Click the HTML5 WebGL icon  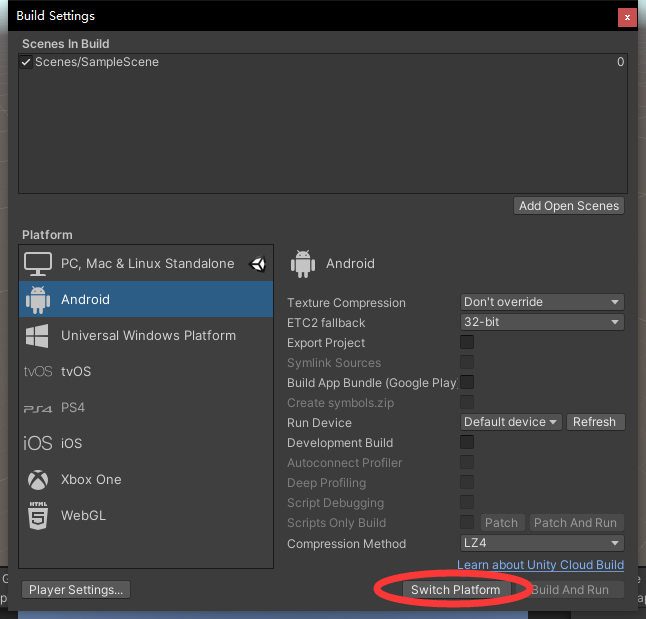coord(38,516)
